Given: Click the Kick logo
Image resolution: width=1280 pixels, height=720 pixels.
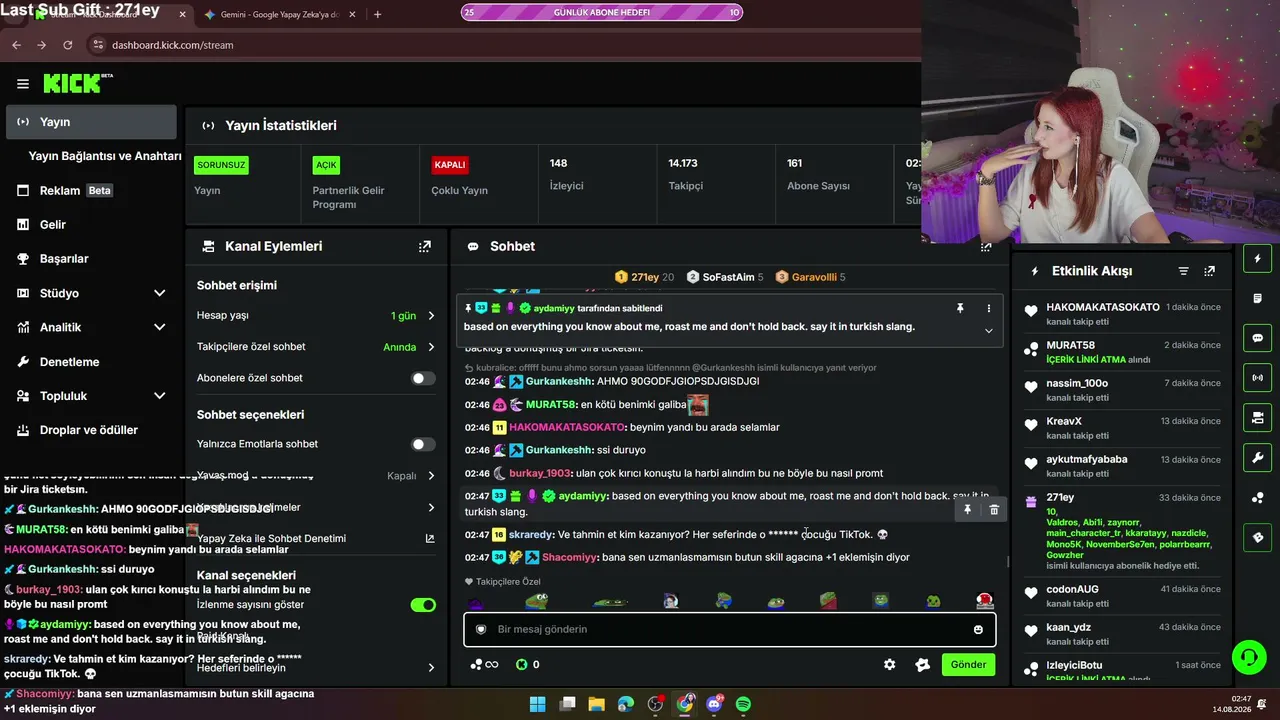Looking at the screenshot, I should (78, 84).
